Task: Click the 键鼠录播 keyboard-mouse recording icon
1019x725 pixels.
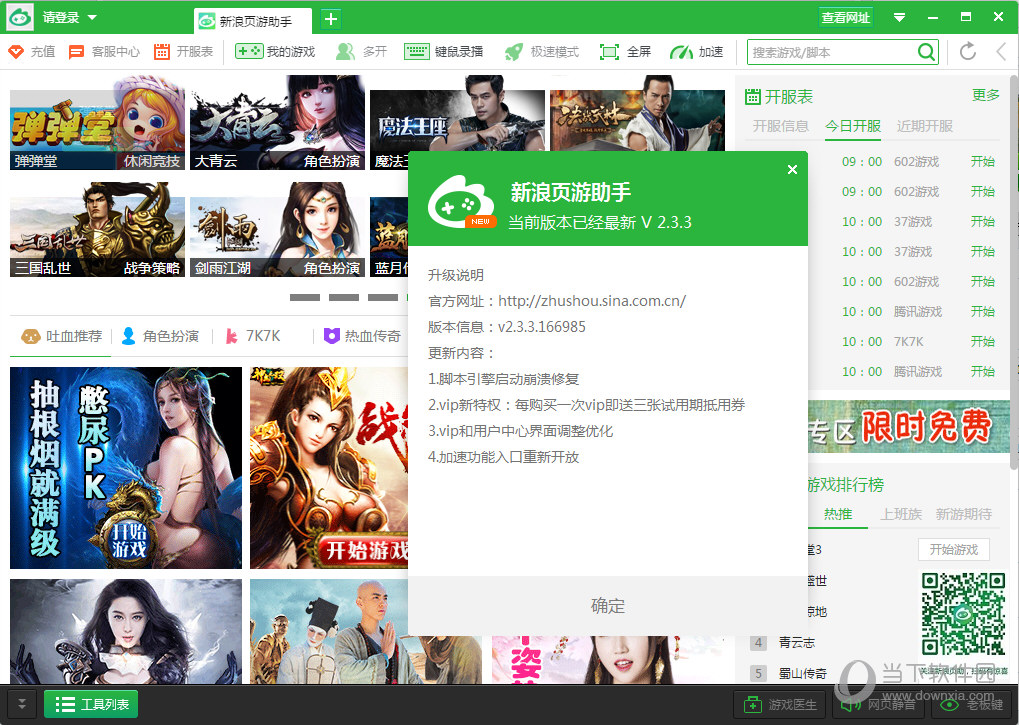Action: [x=443, y=52]
